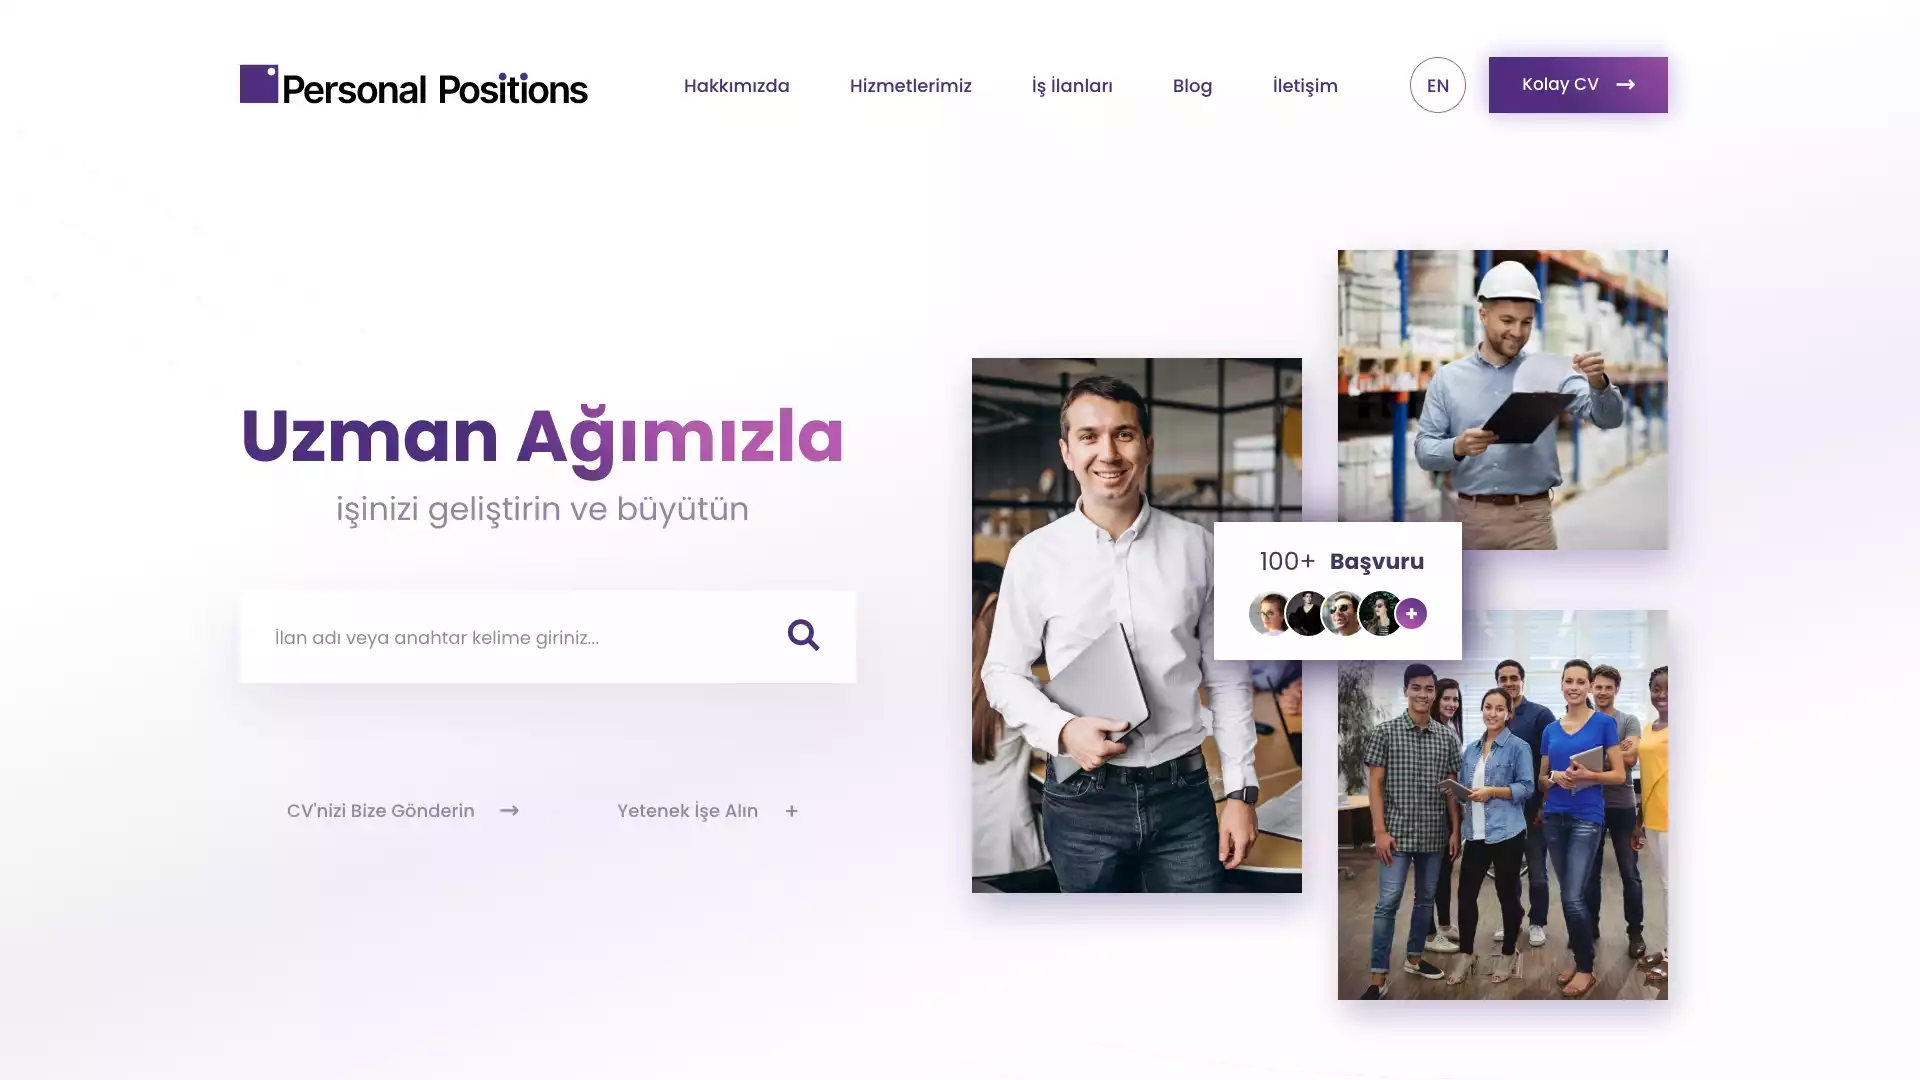Click the purple plus icon beside applicant avatars
1920x1080 pixels.
(x=1411, y=613)
